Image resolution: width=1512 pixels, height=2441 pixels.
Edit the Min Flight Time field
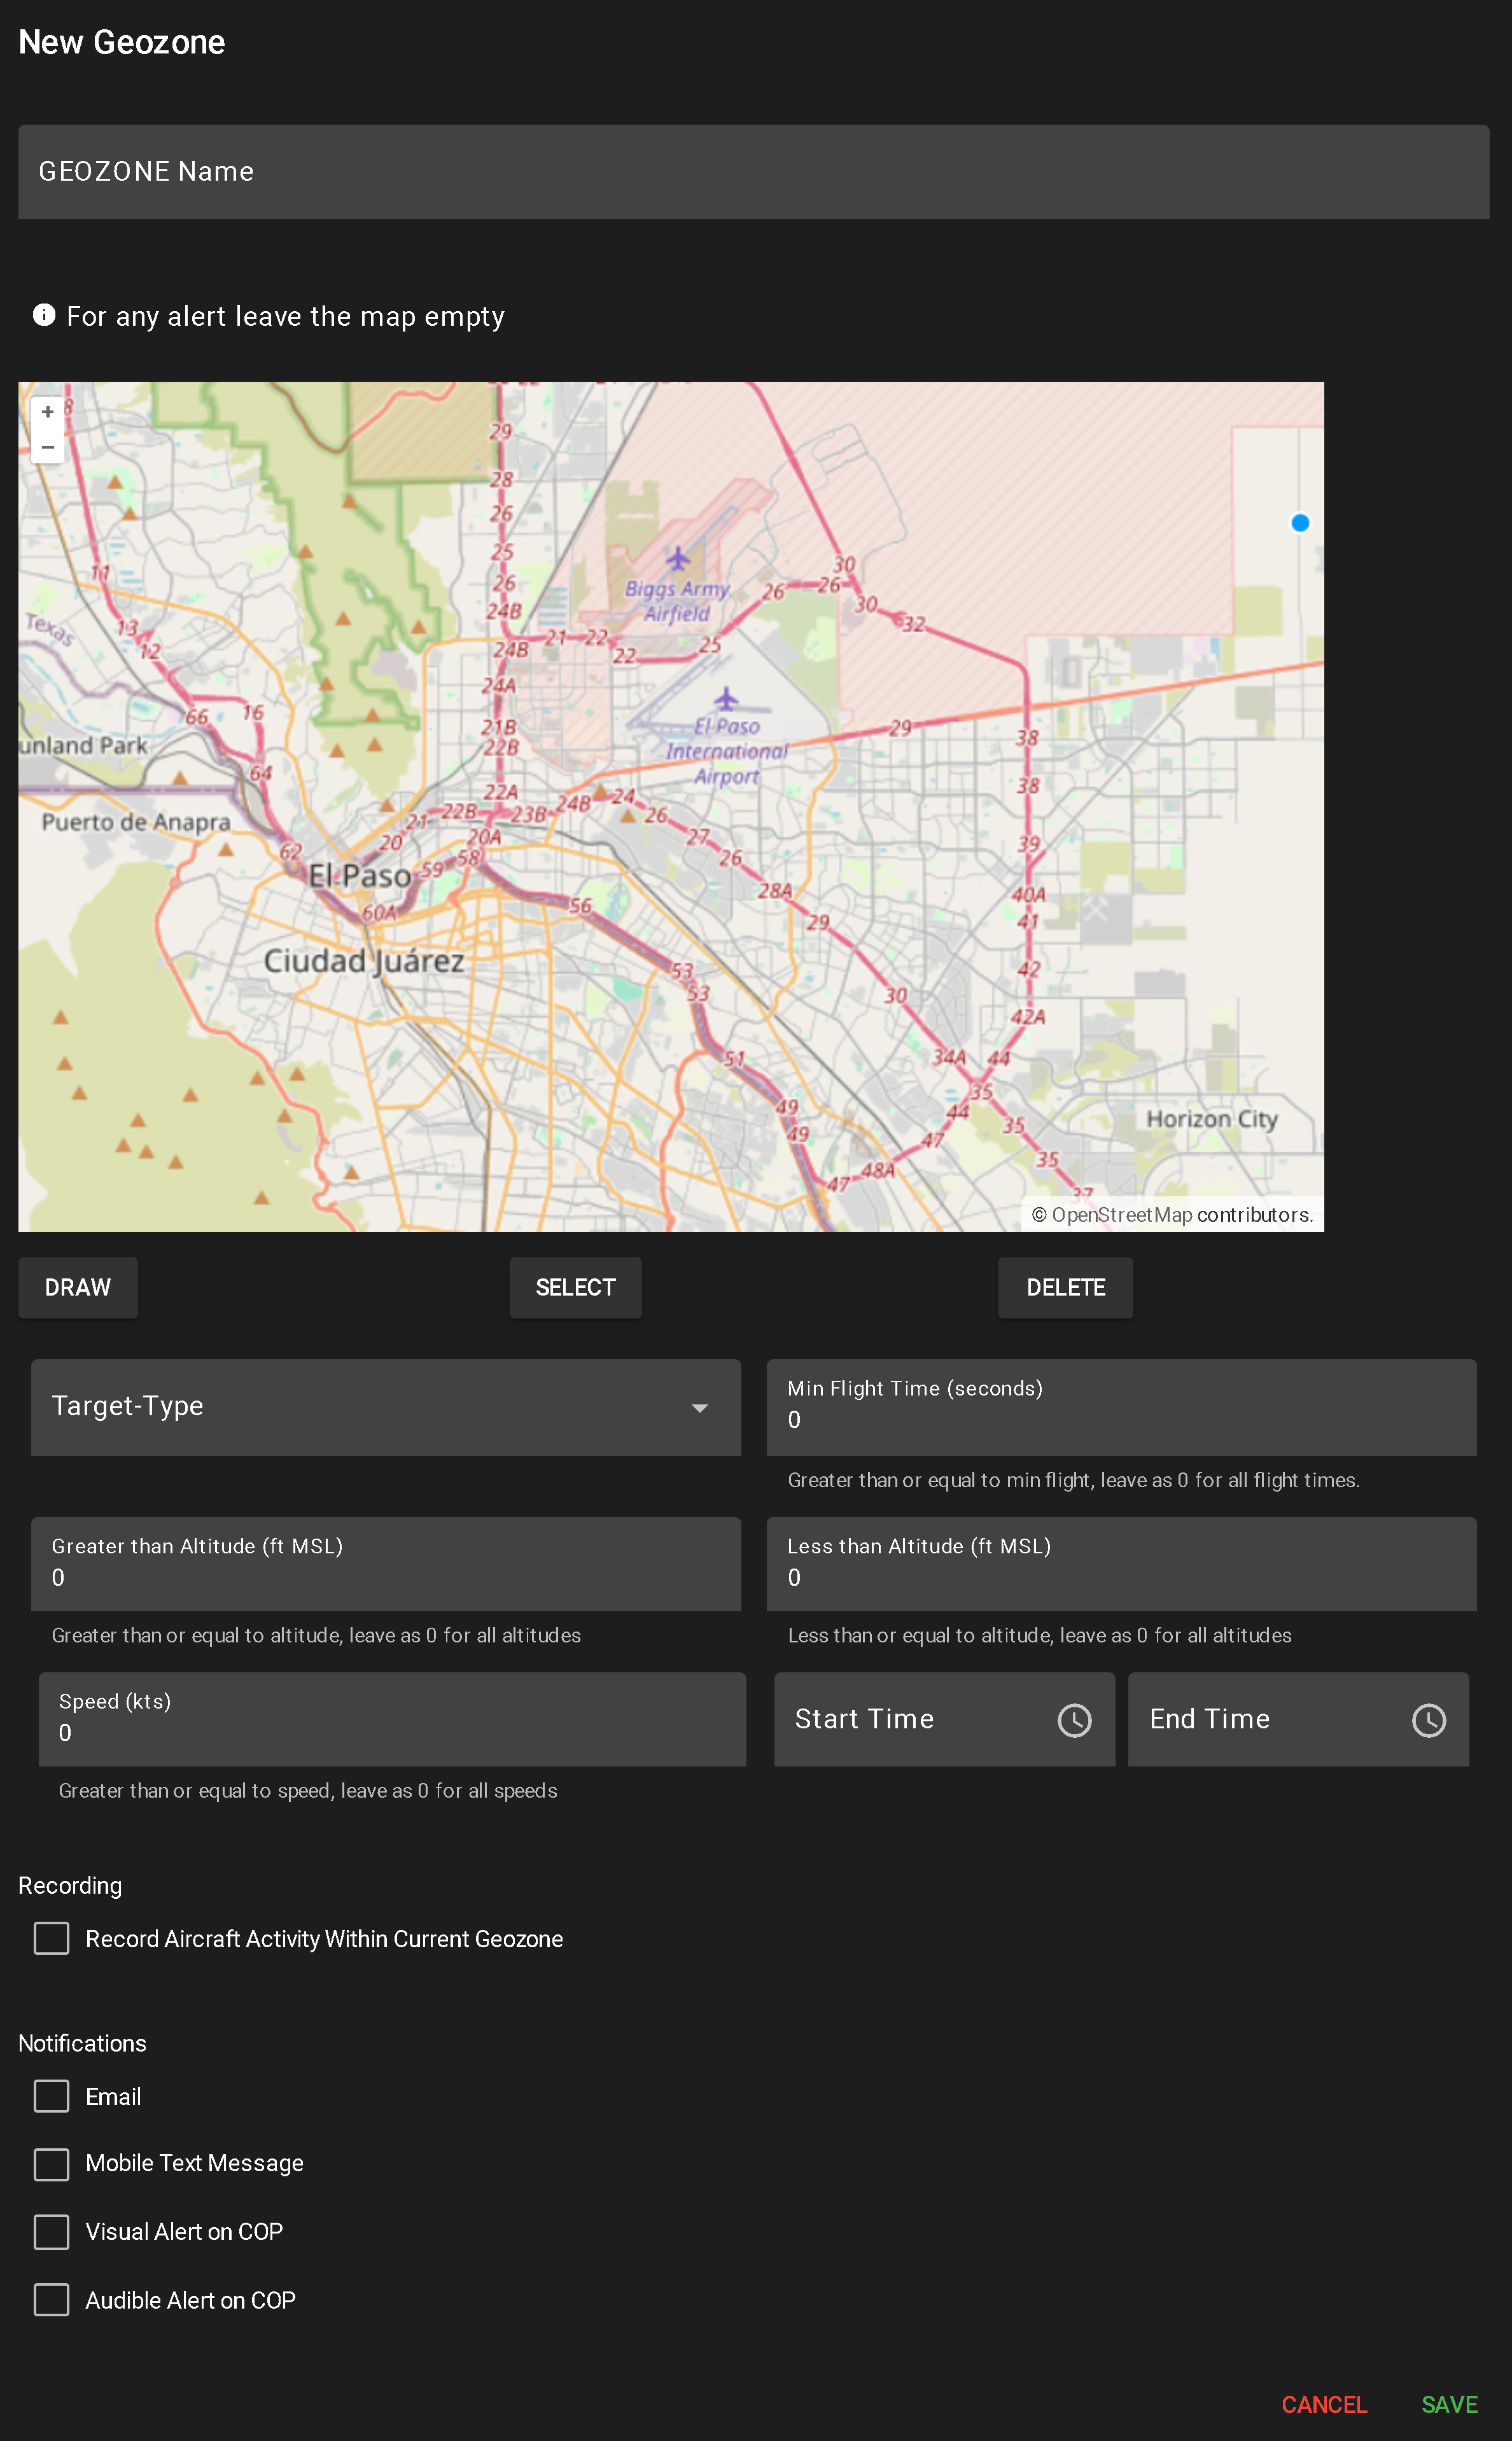(1121, 1407)
